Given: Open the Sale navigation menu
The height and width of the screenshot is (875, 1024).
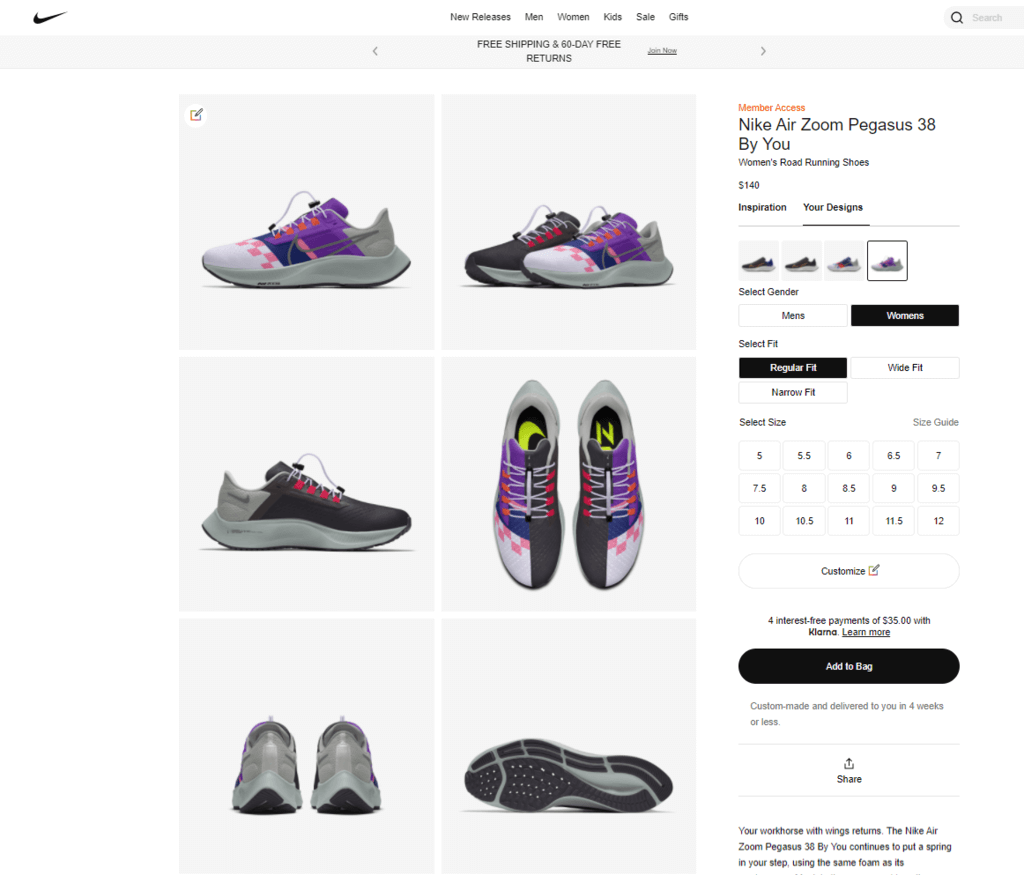Looking at the screenshot, I should point(645,17).
